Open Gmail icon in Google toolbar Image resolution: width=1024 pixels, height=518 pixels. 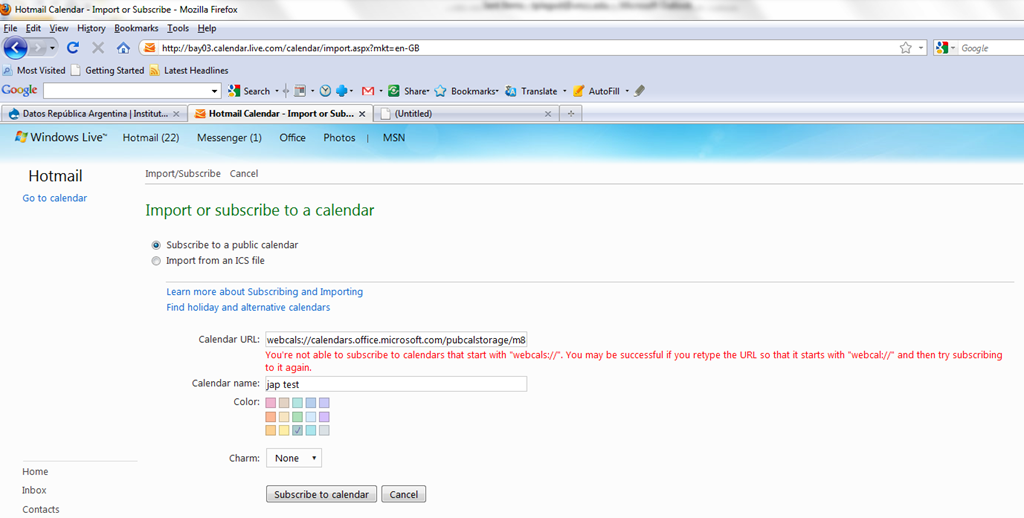(x=367, y=91)
